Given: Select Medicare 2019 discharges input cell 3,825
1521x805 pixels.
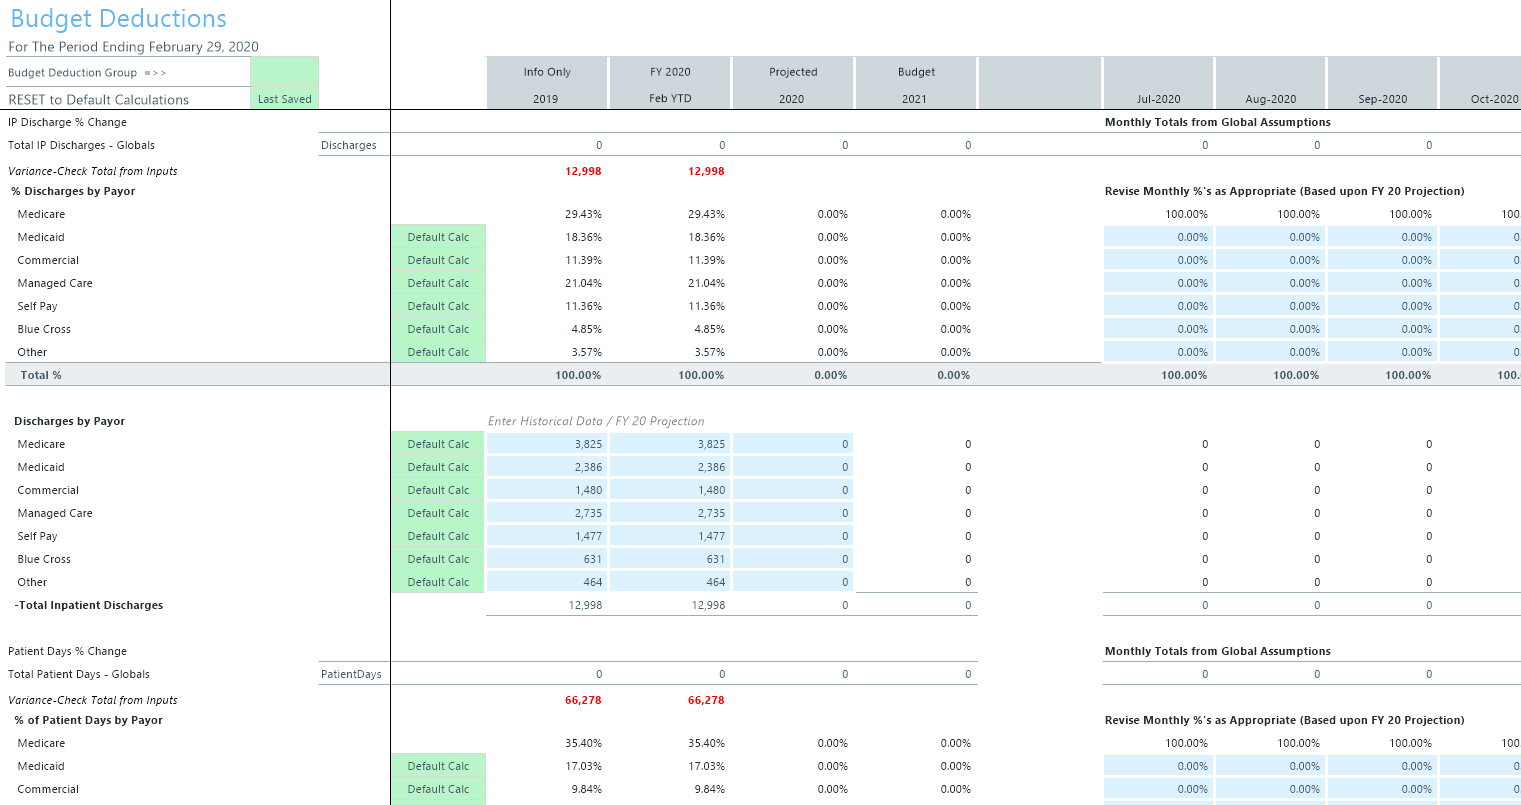Looking at the screenshot, I should [547, 444].
